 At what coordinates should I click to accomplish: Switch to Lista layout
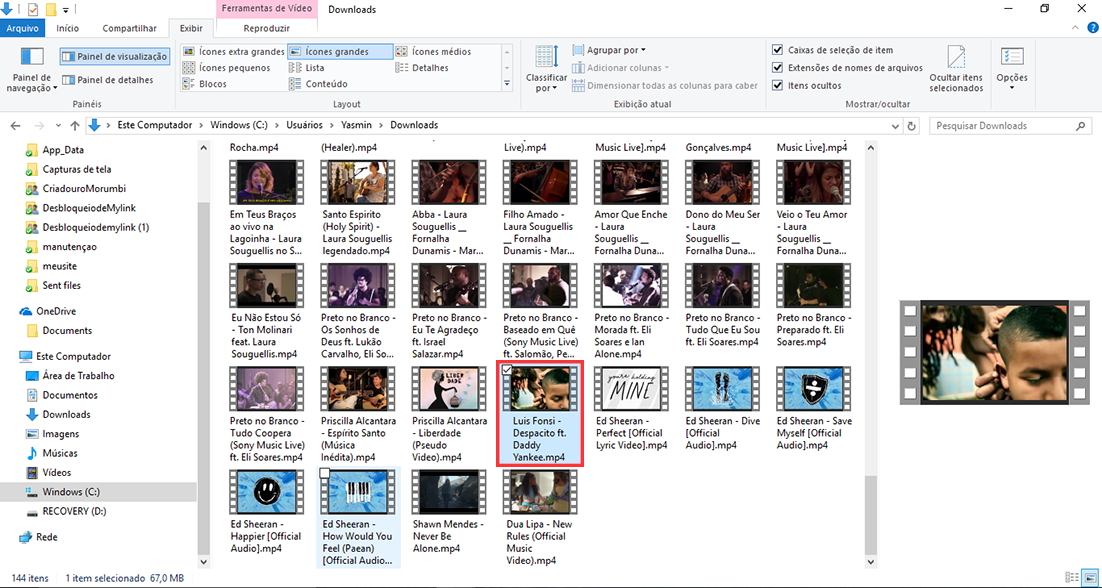[x=307, y=68]
